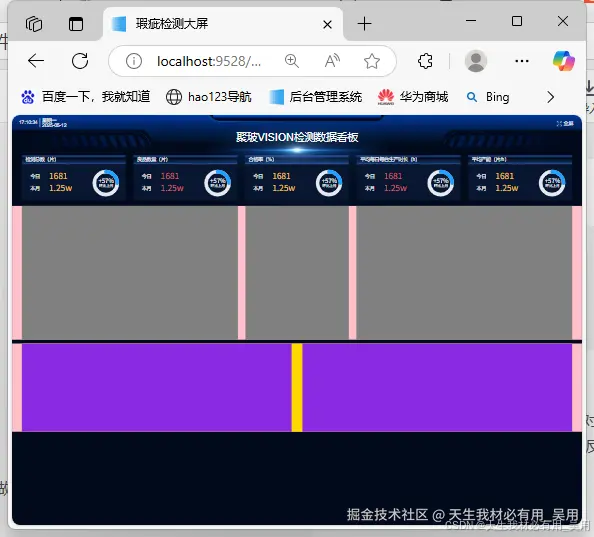Go back to previous page

36,61
